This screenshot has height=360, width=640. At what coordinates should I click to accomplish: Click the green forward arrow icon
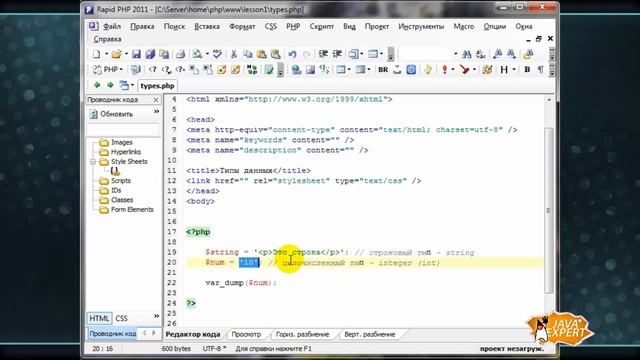(x=110, y=85)
